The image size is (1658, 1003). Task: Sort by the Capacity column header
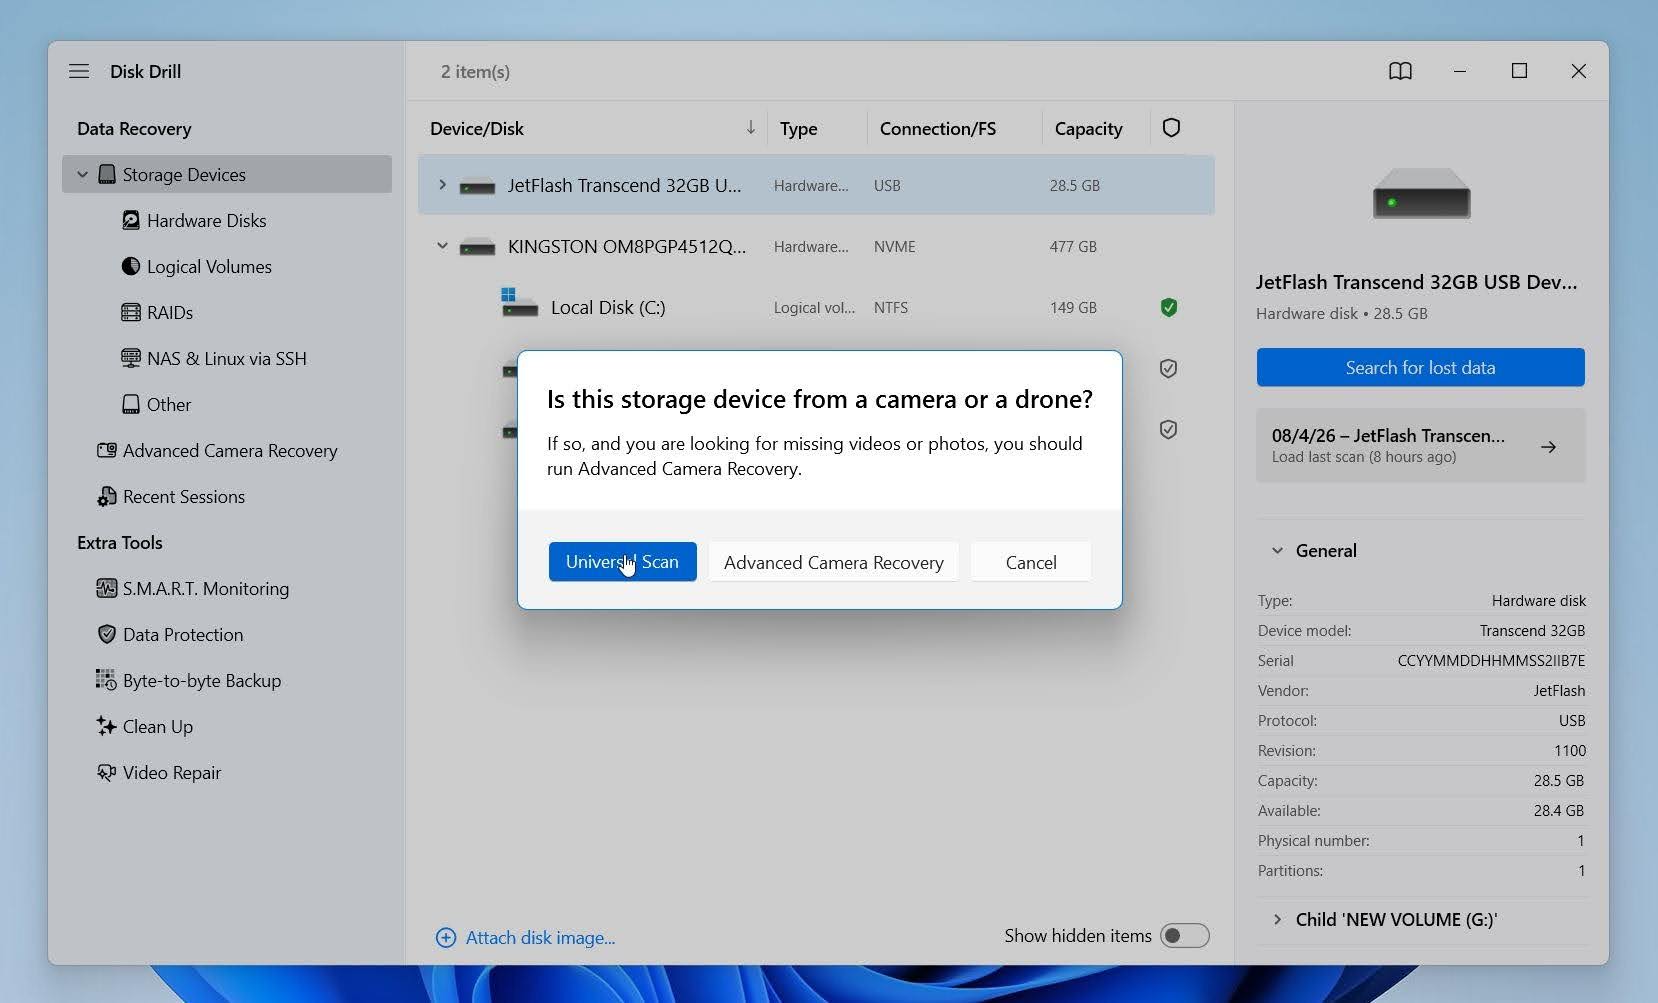[1088, 128]
